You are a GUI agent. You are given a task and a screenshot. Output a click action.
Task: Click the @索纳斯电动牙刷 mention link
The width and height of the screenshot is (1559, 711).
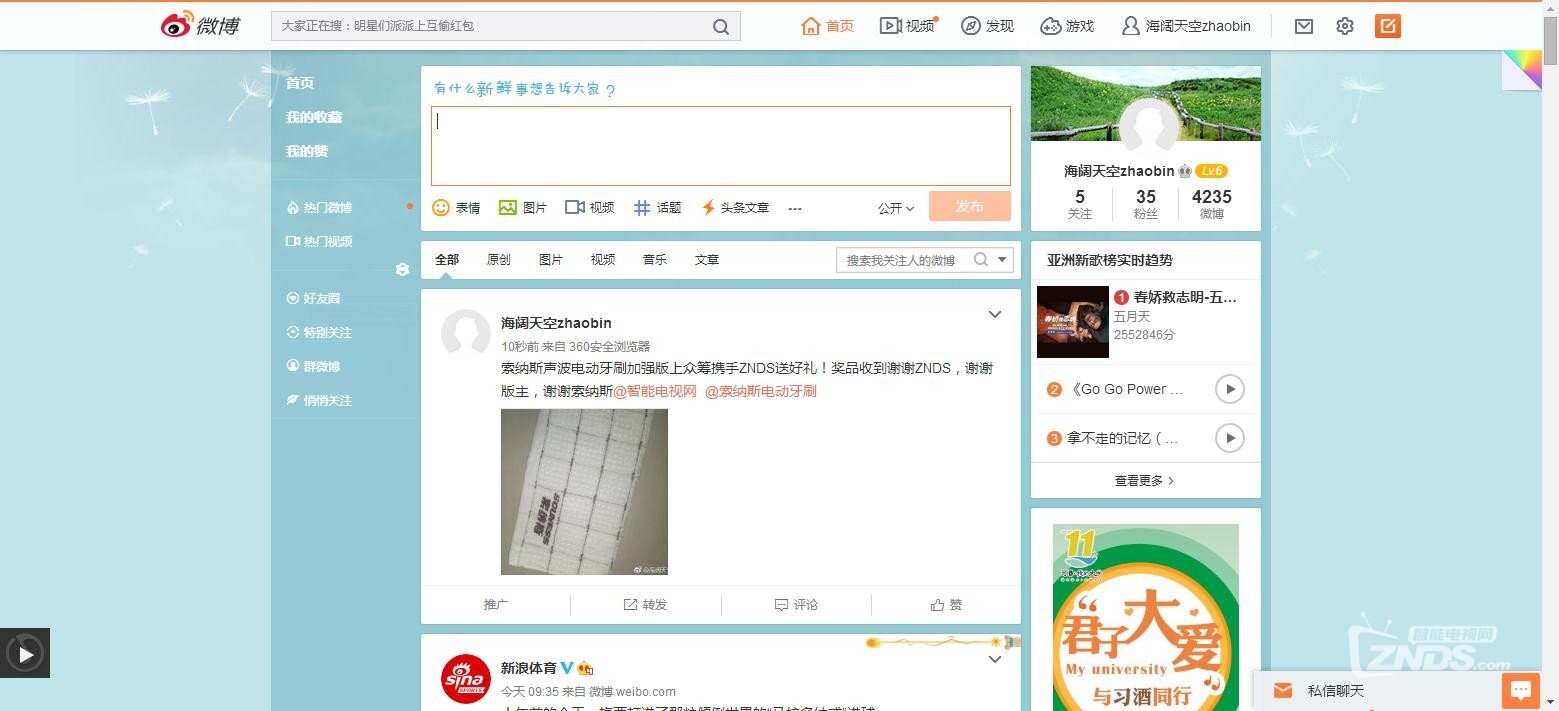761,391
